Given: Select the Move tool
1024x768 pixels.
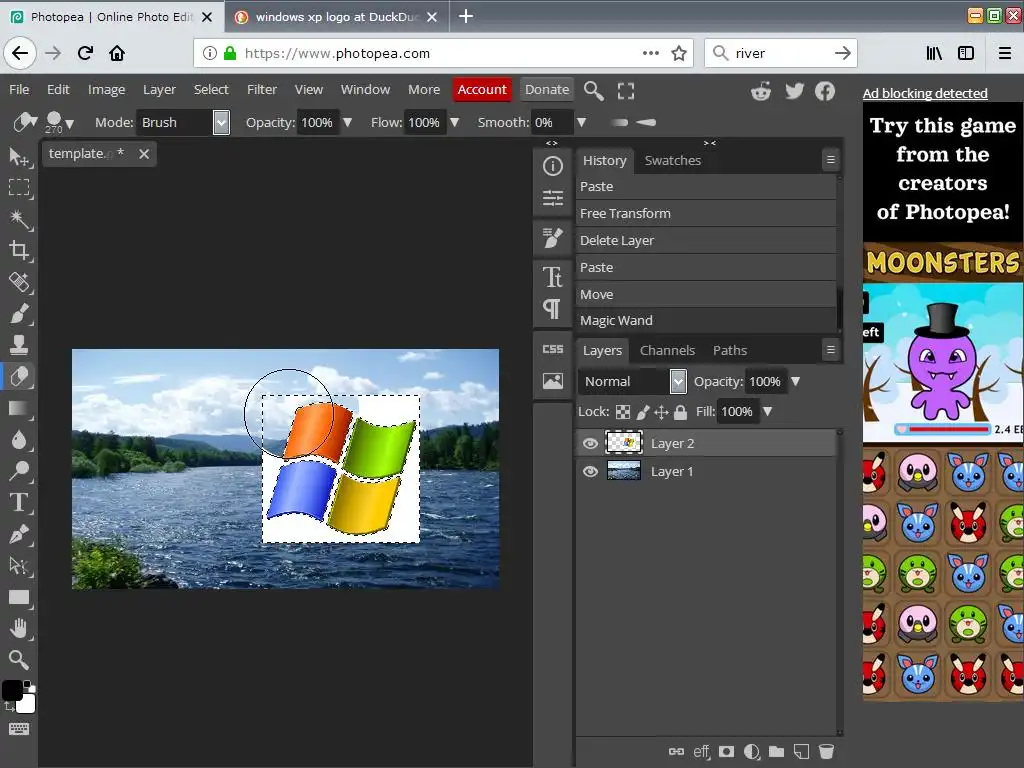Looking at the screenshot, I should (x=18, y=157).
